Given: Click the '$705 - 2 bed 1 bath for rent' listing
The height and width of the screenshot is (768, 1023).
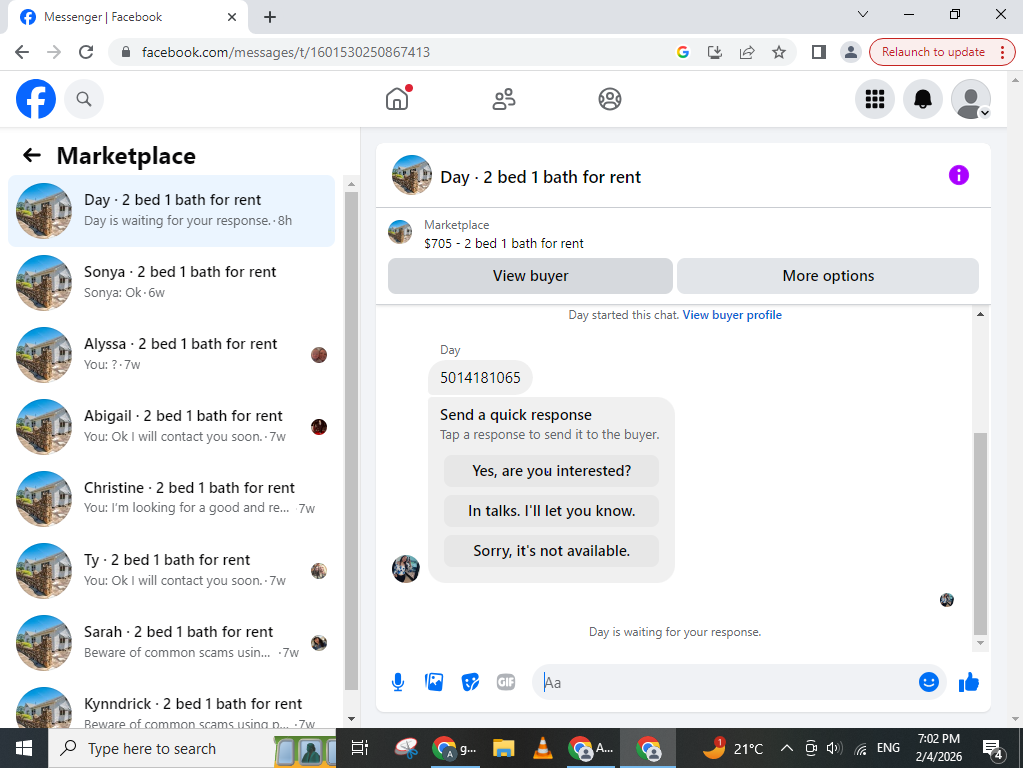Looking at the screenshot, I should (504, 243).
